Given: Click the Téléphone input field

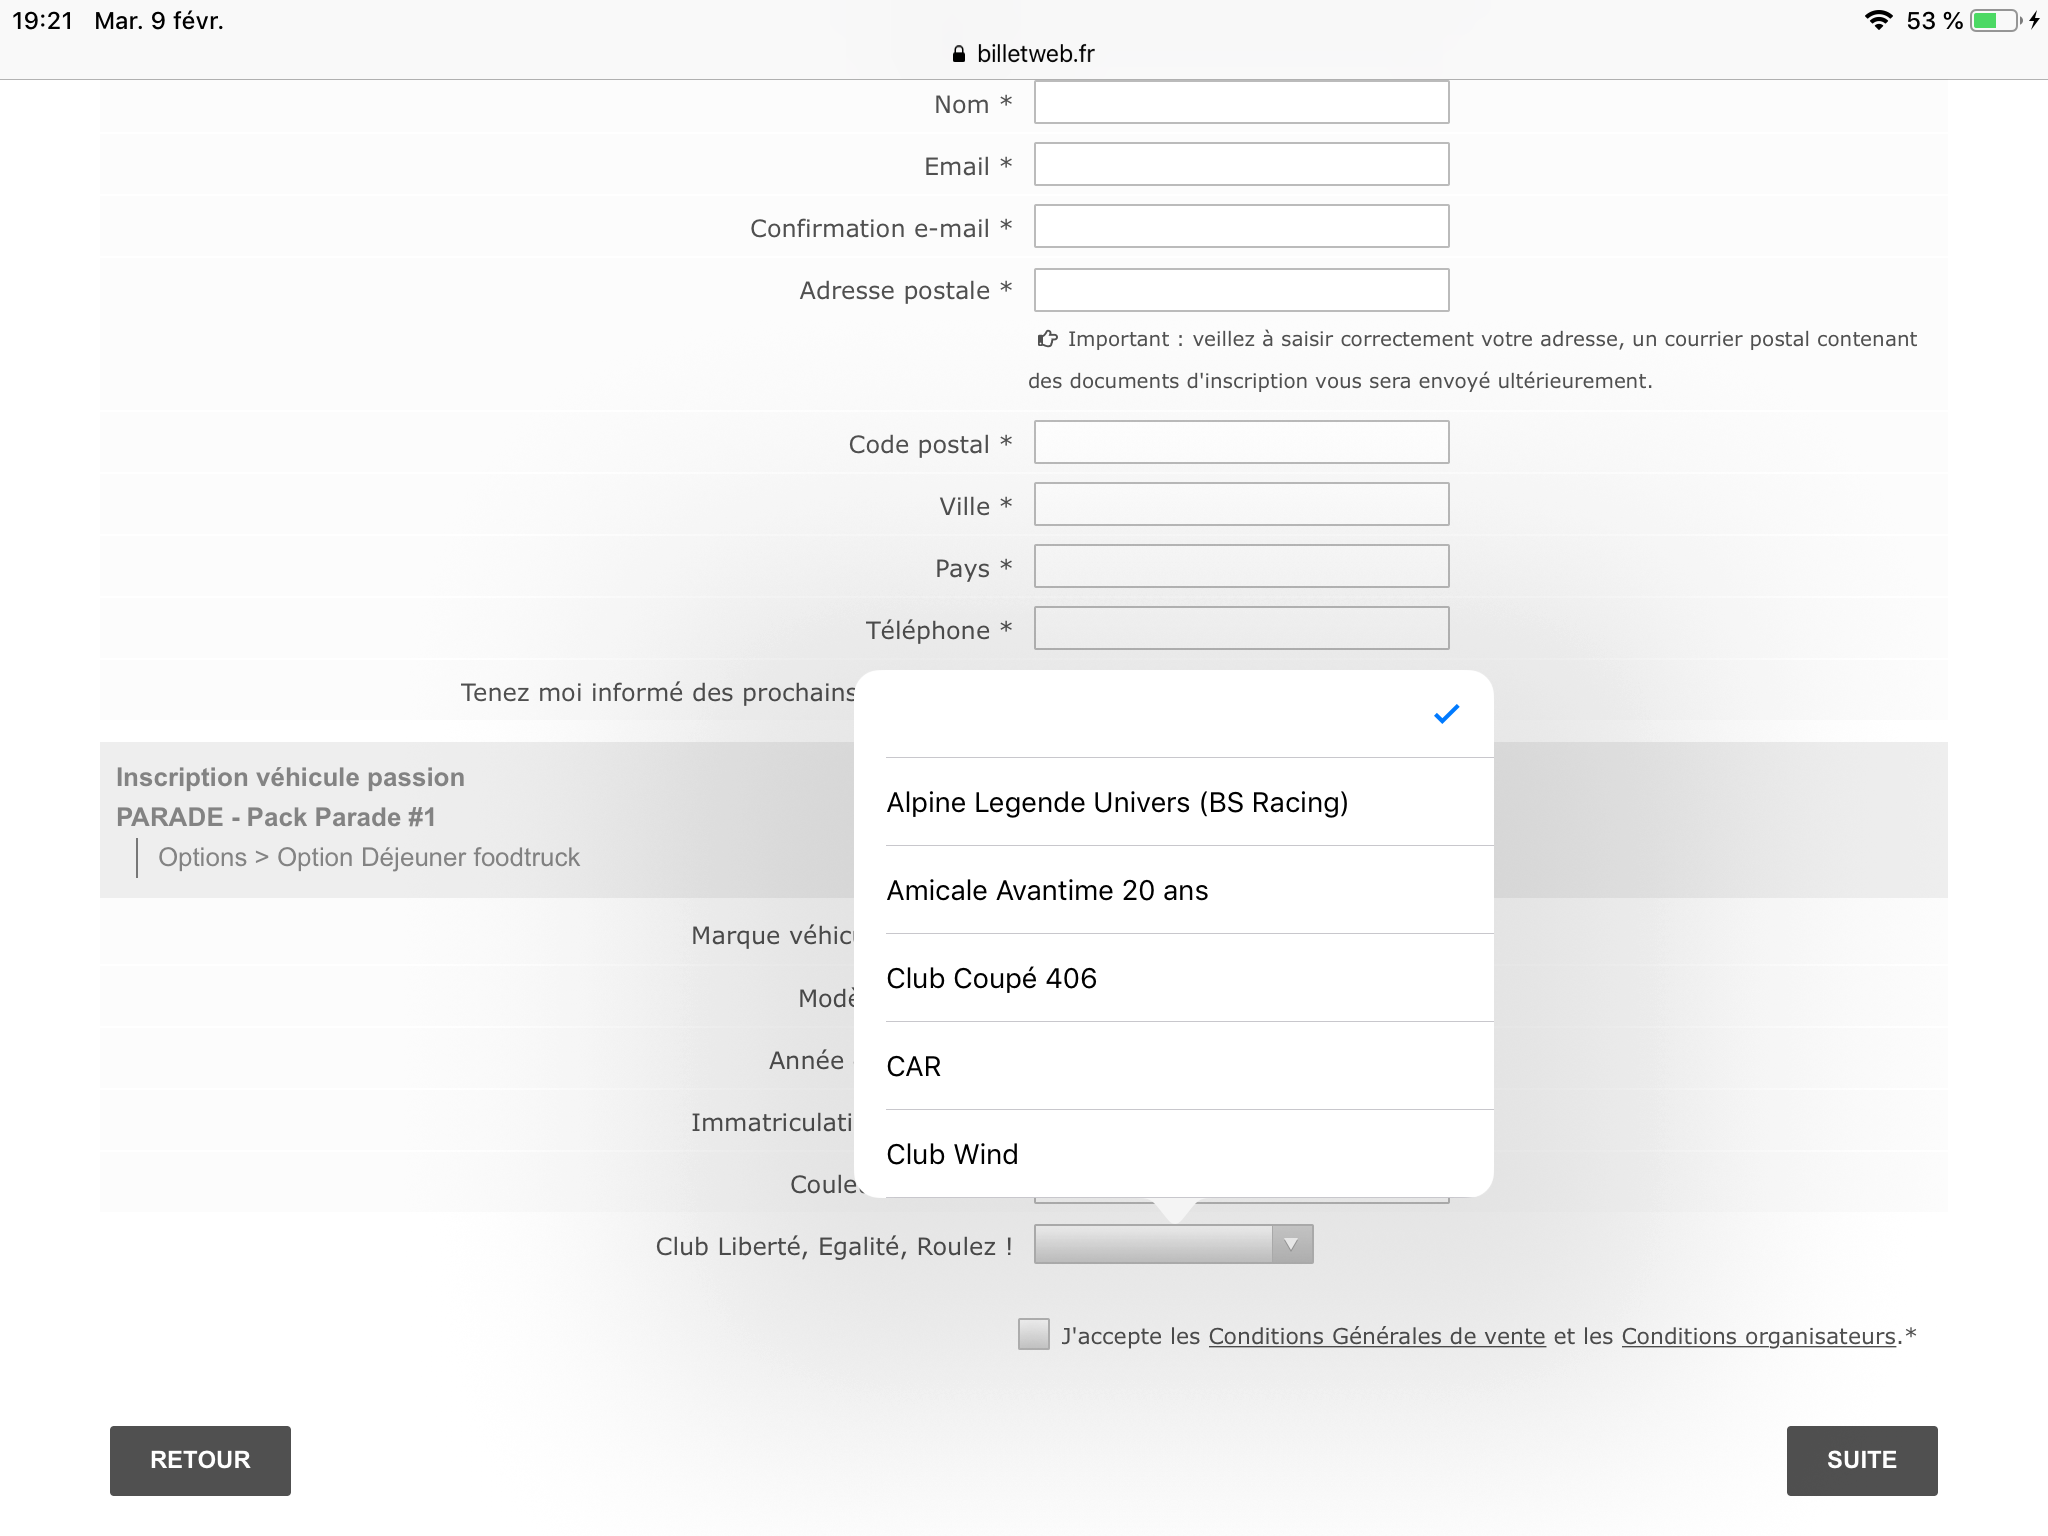Looking at the screenshot, I should tap(1241, 628).
